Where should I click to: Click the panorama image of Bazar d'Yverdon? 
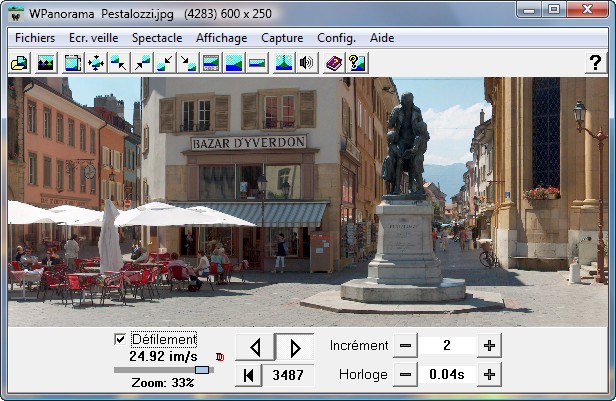tap(308, 202)
